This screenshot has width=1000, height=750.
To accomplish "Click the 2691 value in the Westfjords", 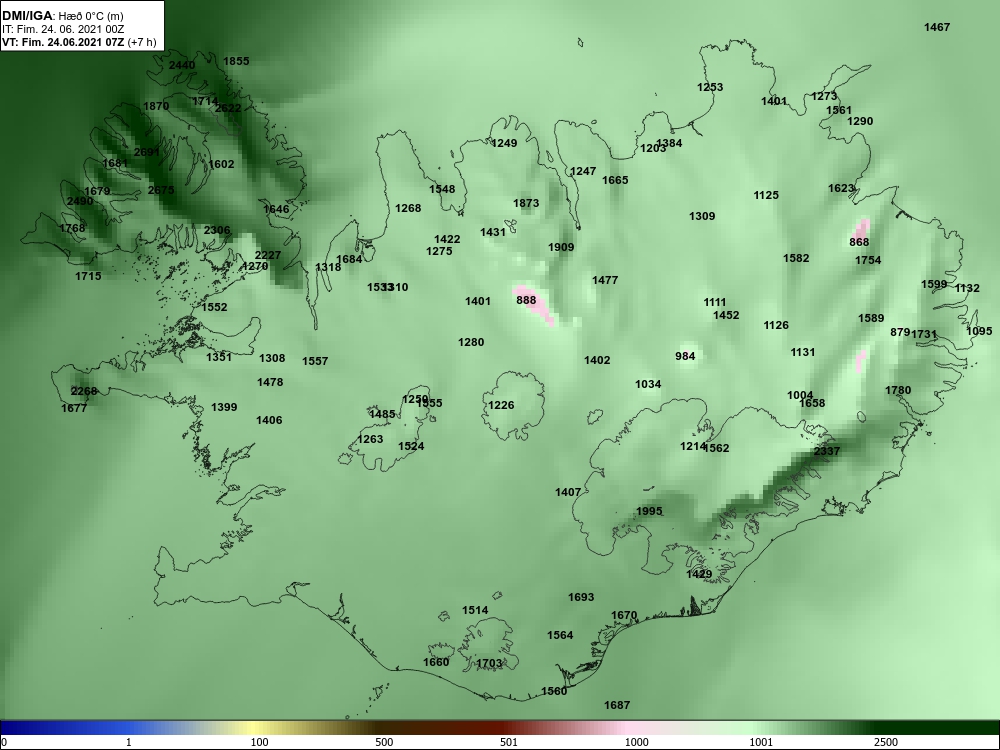I will (147, 152).
